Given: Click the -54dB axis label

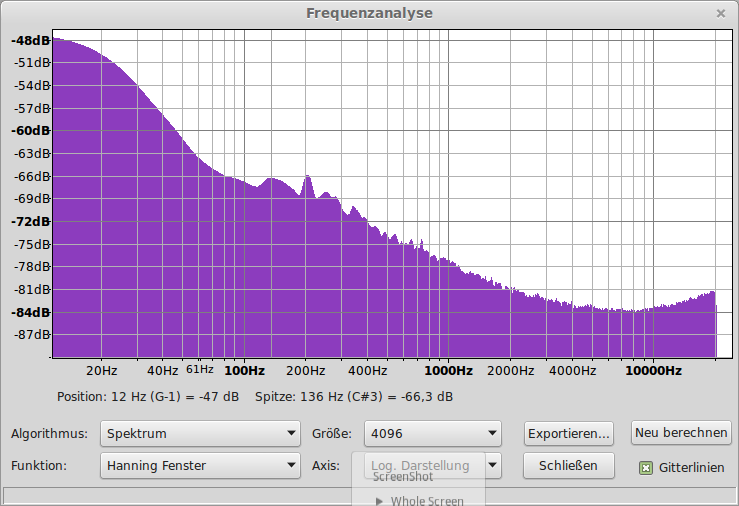Looking at the screenshot, I should pyautogui.click(x=32, y=86).
